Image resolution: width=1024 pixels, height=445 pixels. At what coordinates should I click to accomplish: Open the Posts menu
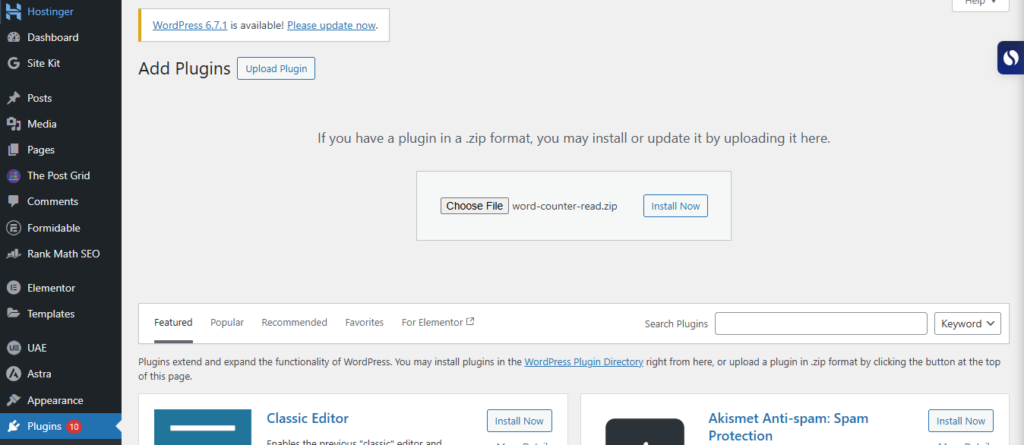[x=40, y=98]
